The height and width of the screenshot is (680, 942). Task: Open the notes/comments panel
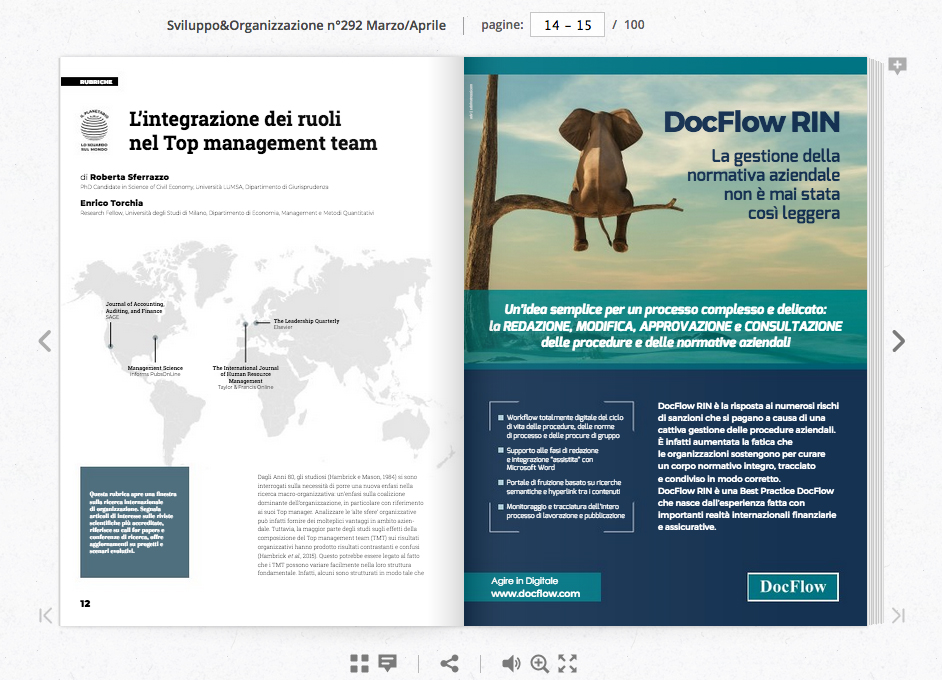387,663
